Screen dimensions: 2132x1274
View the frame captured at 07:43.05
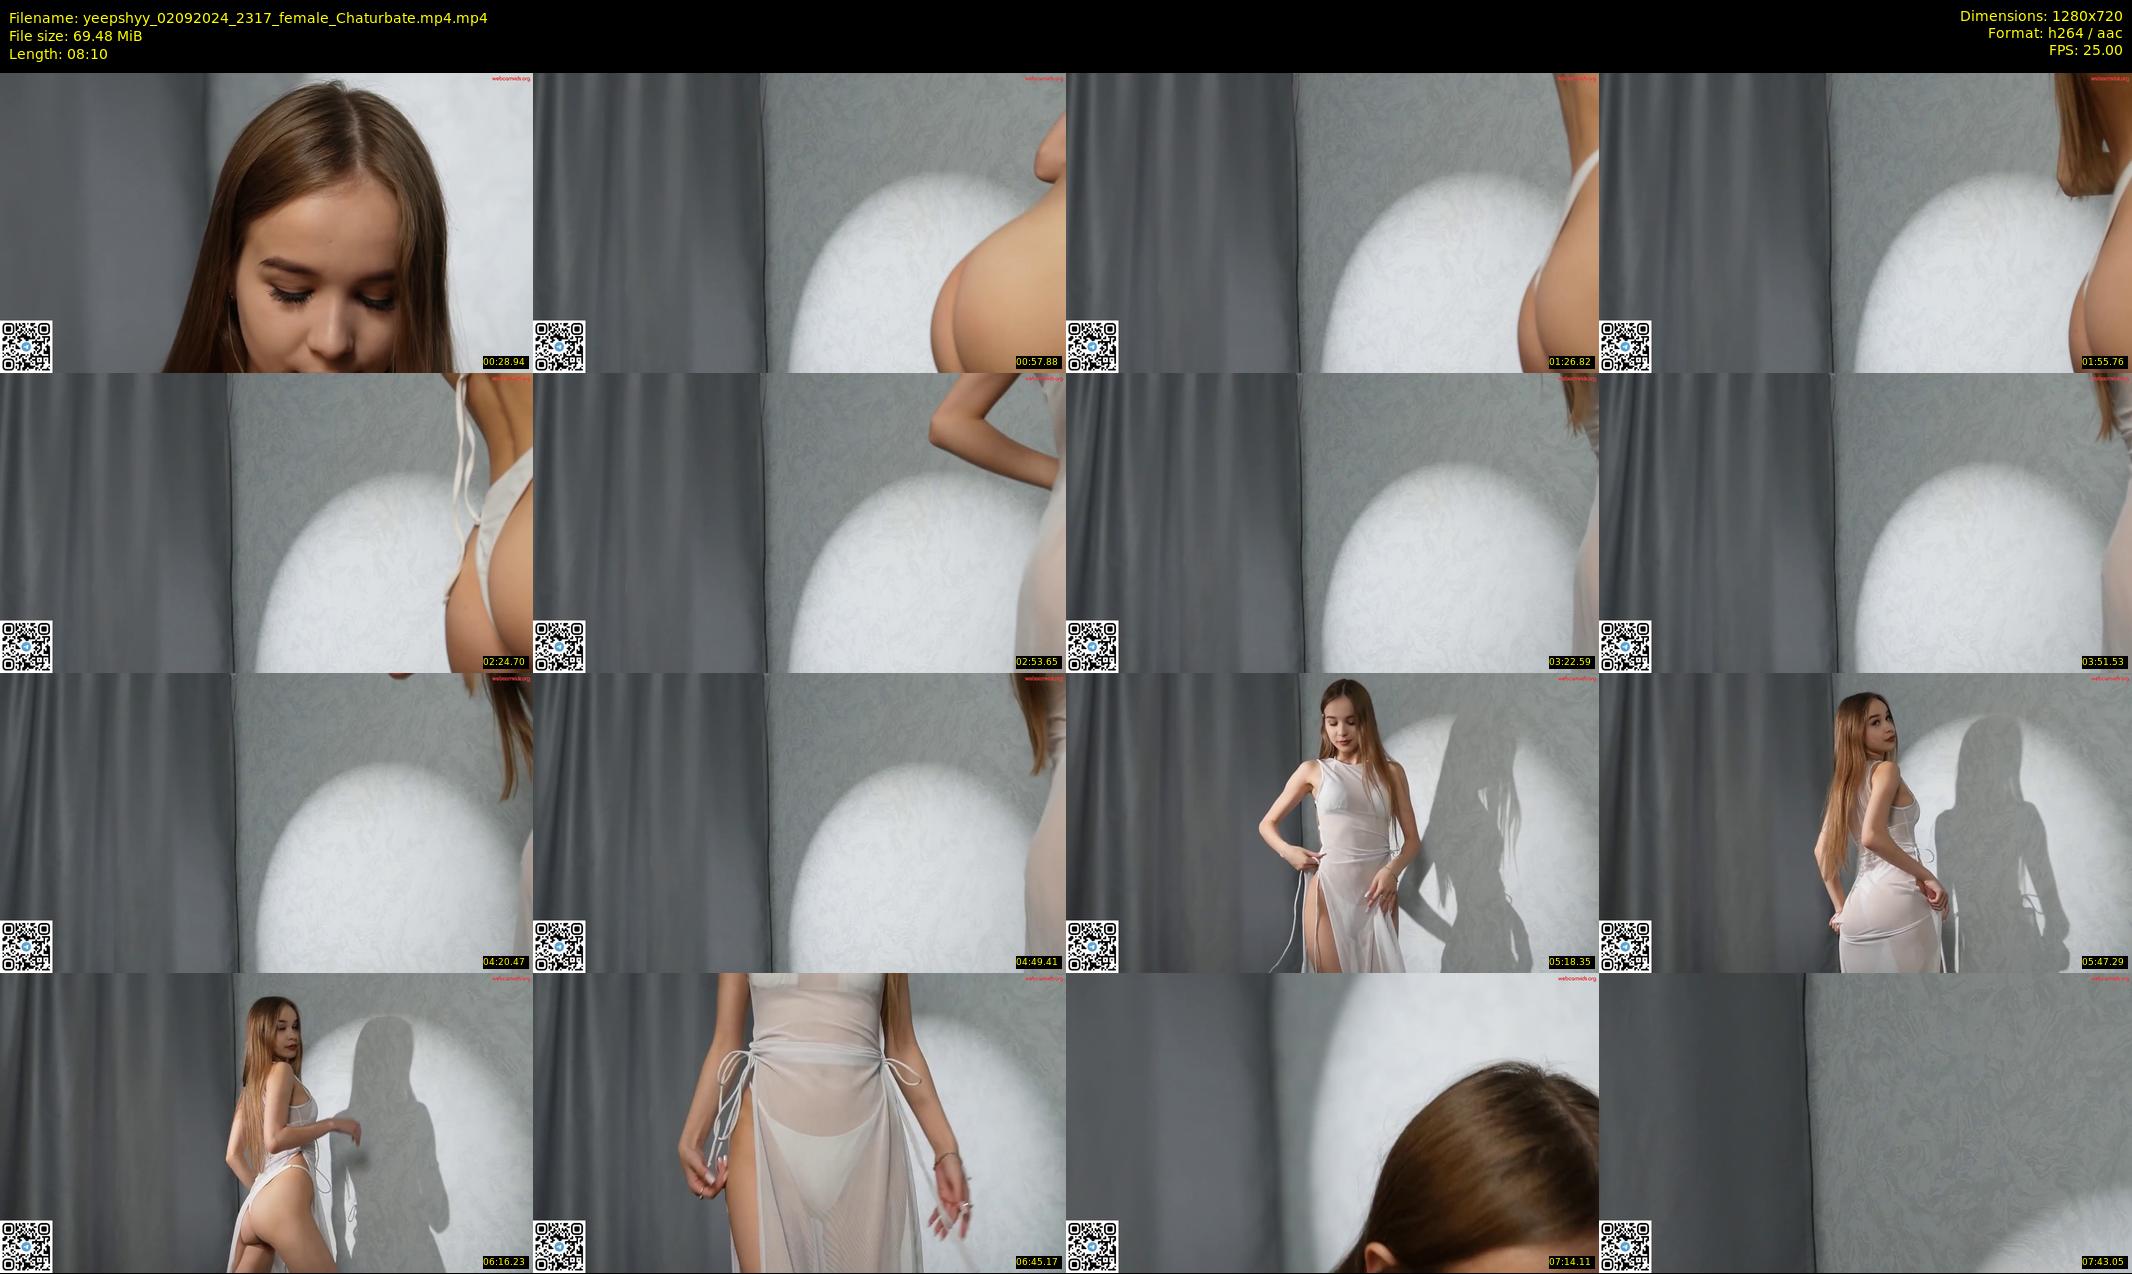point(1865,1122)
